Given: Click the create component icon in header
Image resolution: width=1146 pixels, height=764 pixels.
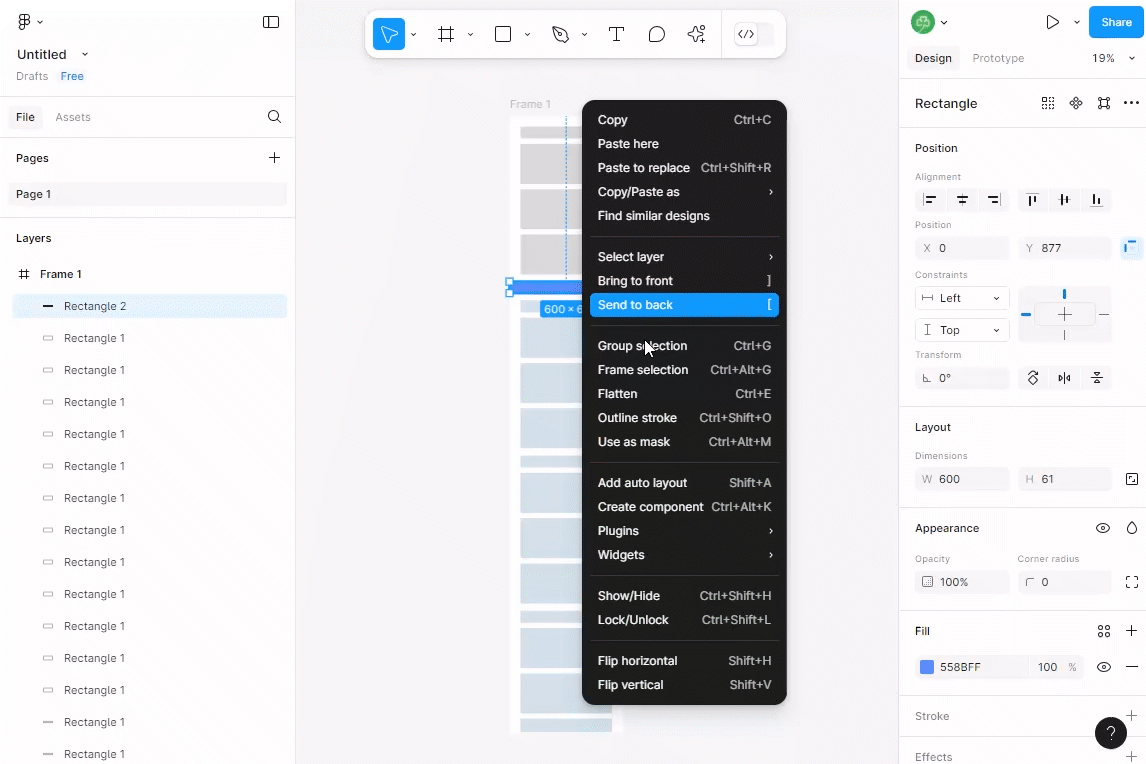Looking at the screenshot, I should pos(1076,103).
